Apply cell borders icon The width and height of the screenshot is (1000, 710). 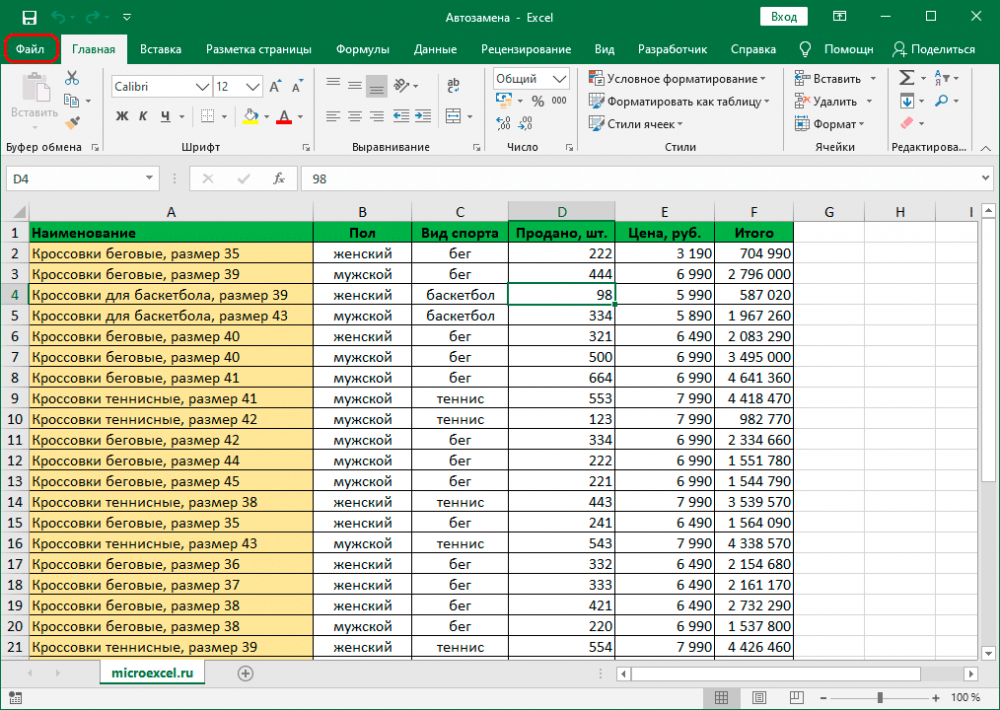207,116
